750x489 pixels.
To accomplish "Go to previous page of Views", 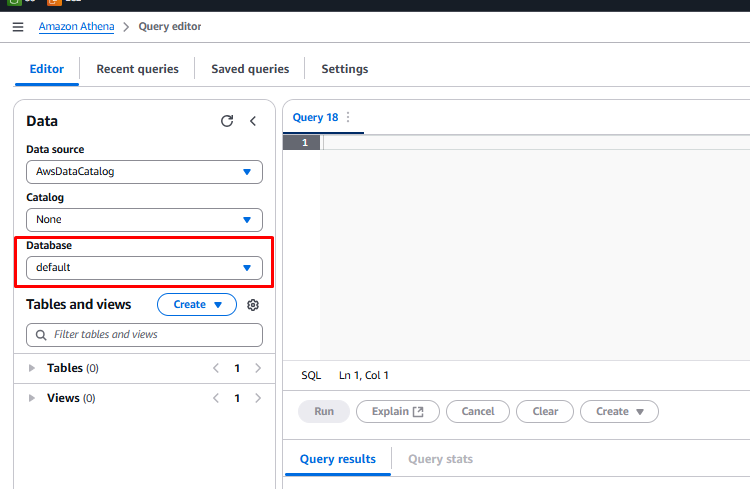I will point(216,398).
